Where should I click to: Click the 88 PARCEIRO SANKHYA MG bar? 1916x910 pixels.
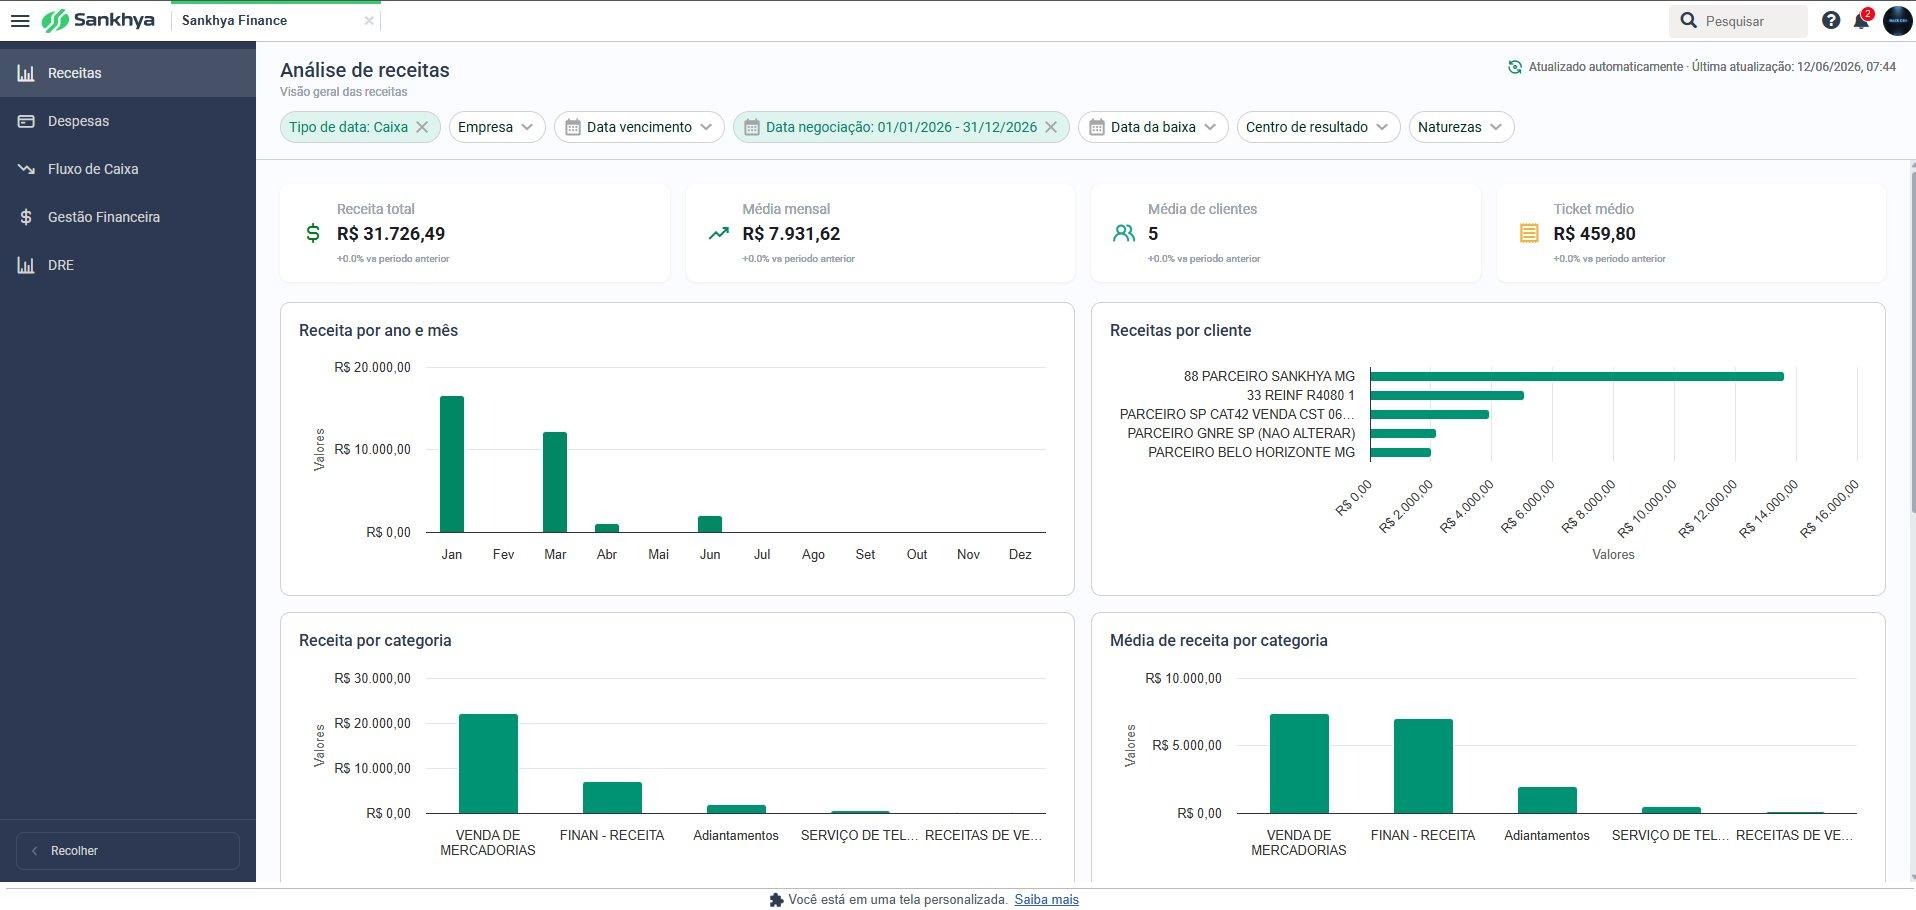click(x=1577, y=377)
